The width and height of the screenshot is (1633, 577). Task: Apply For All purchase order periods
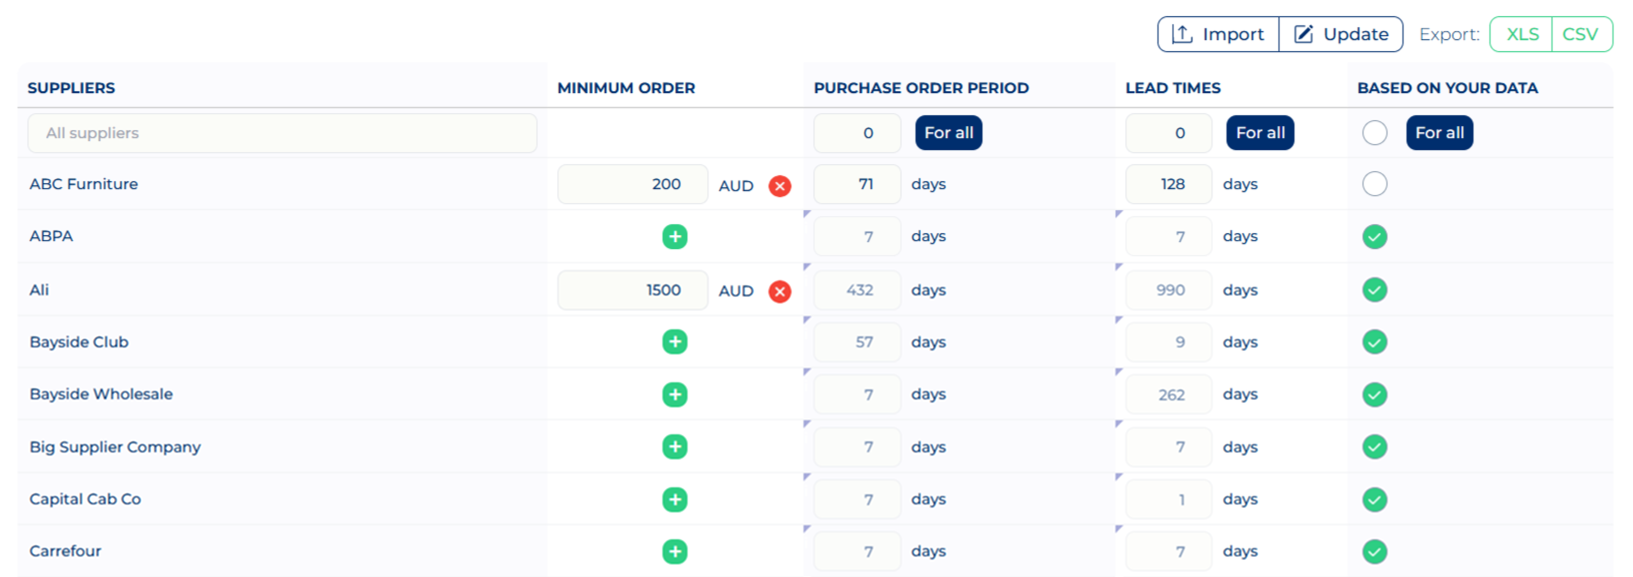click(948, 132)
